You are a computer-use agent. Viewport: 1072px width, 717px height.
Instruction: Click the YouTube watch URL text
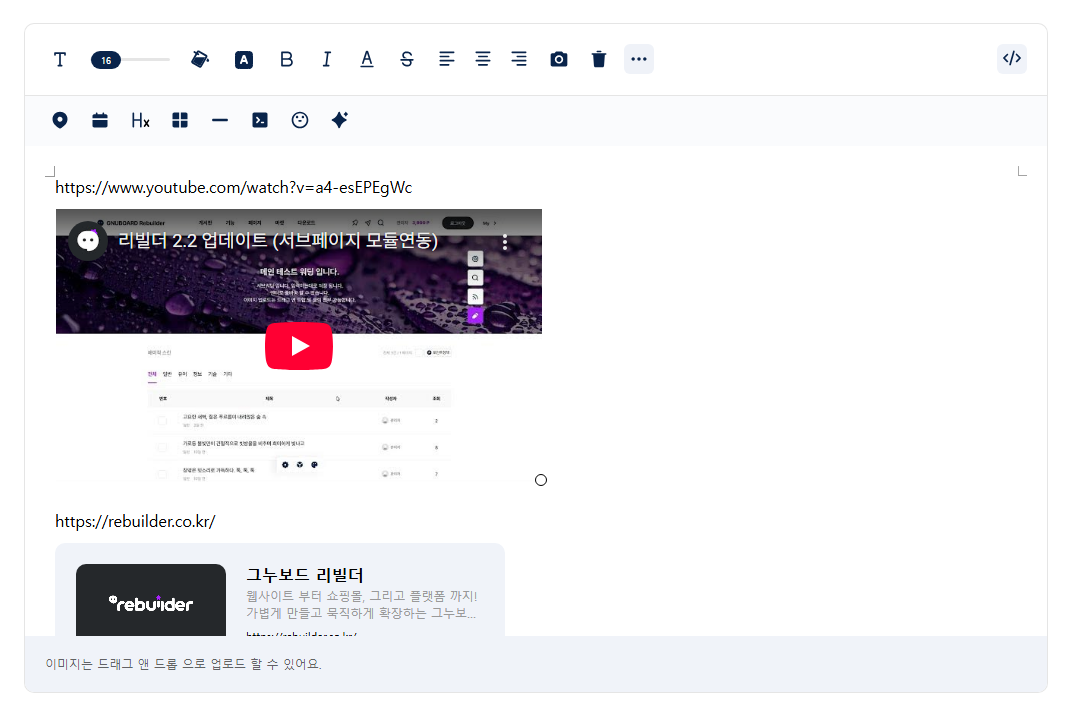[x=234, y=187]
